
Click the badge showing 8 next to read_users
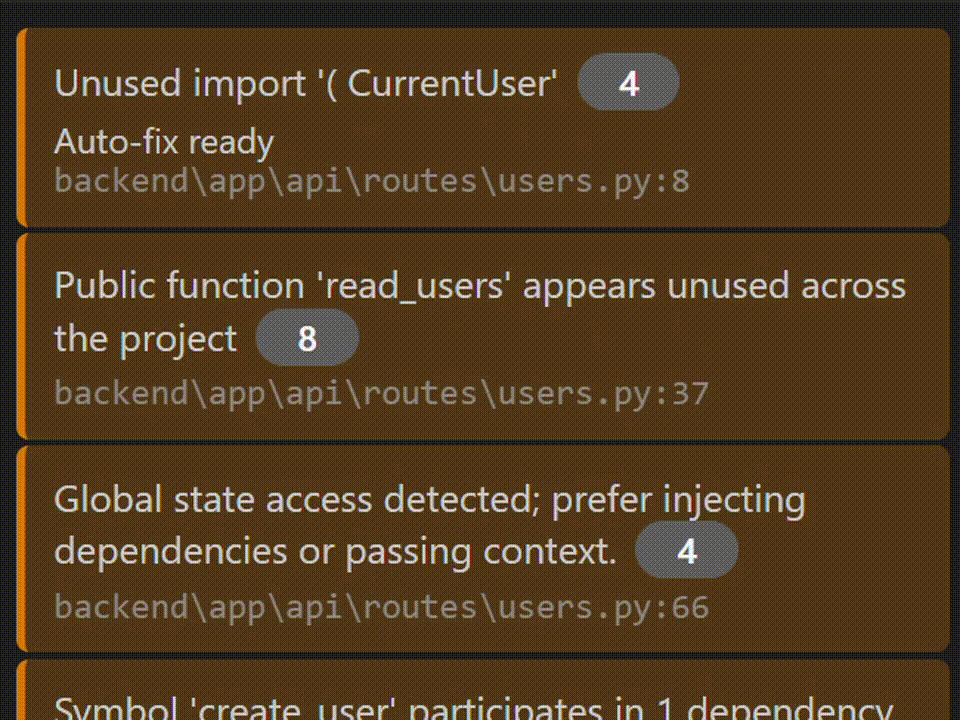pos(307,338)
